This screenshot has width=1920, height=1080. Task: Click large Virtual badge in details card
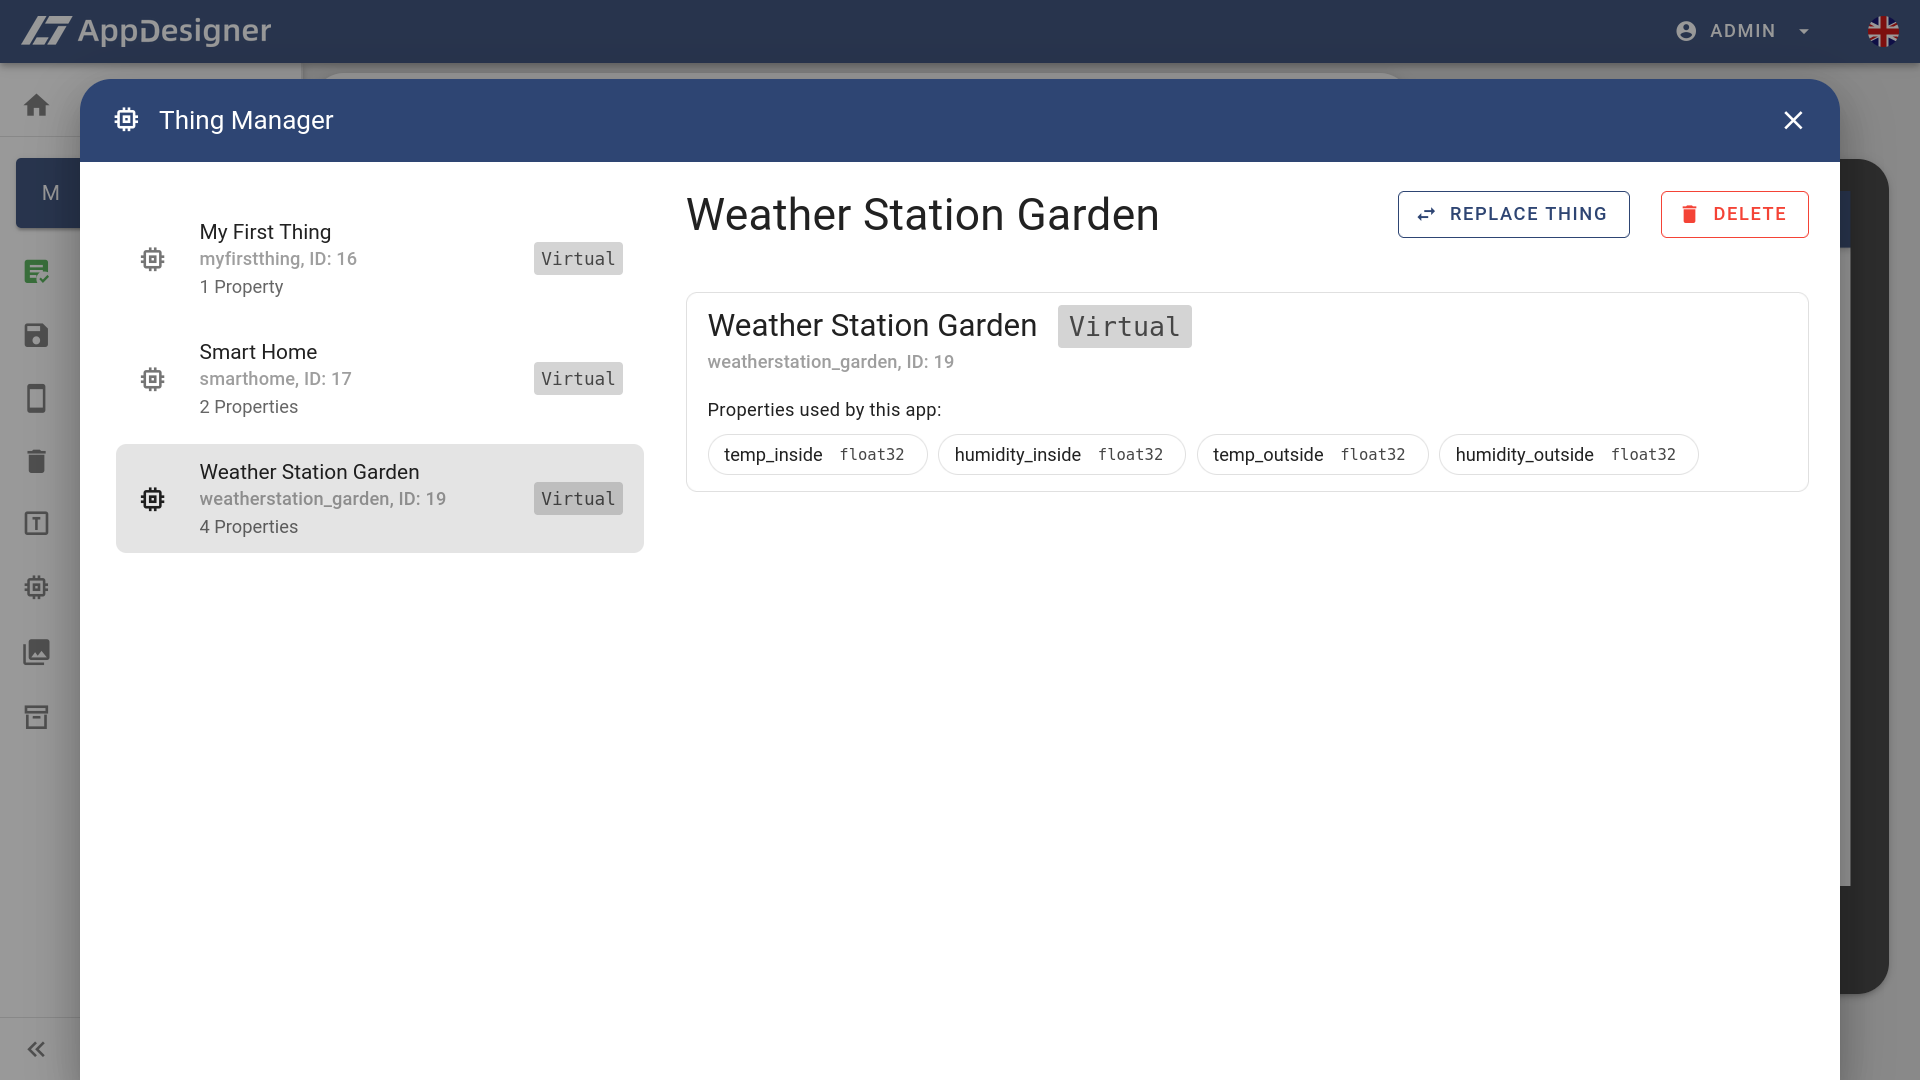coord(1124,327)
